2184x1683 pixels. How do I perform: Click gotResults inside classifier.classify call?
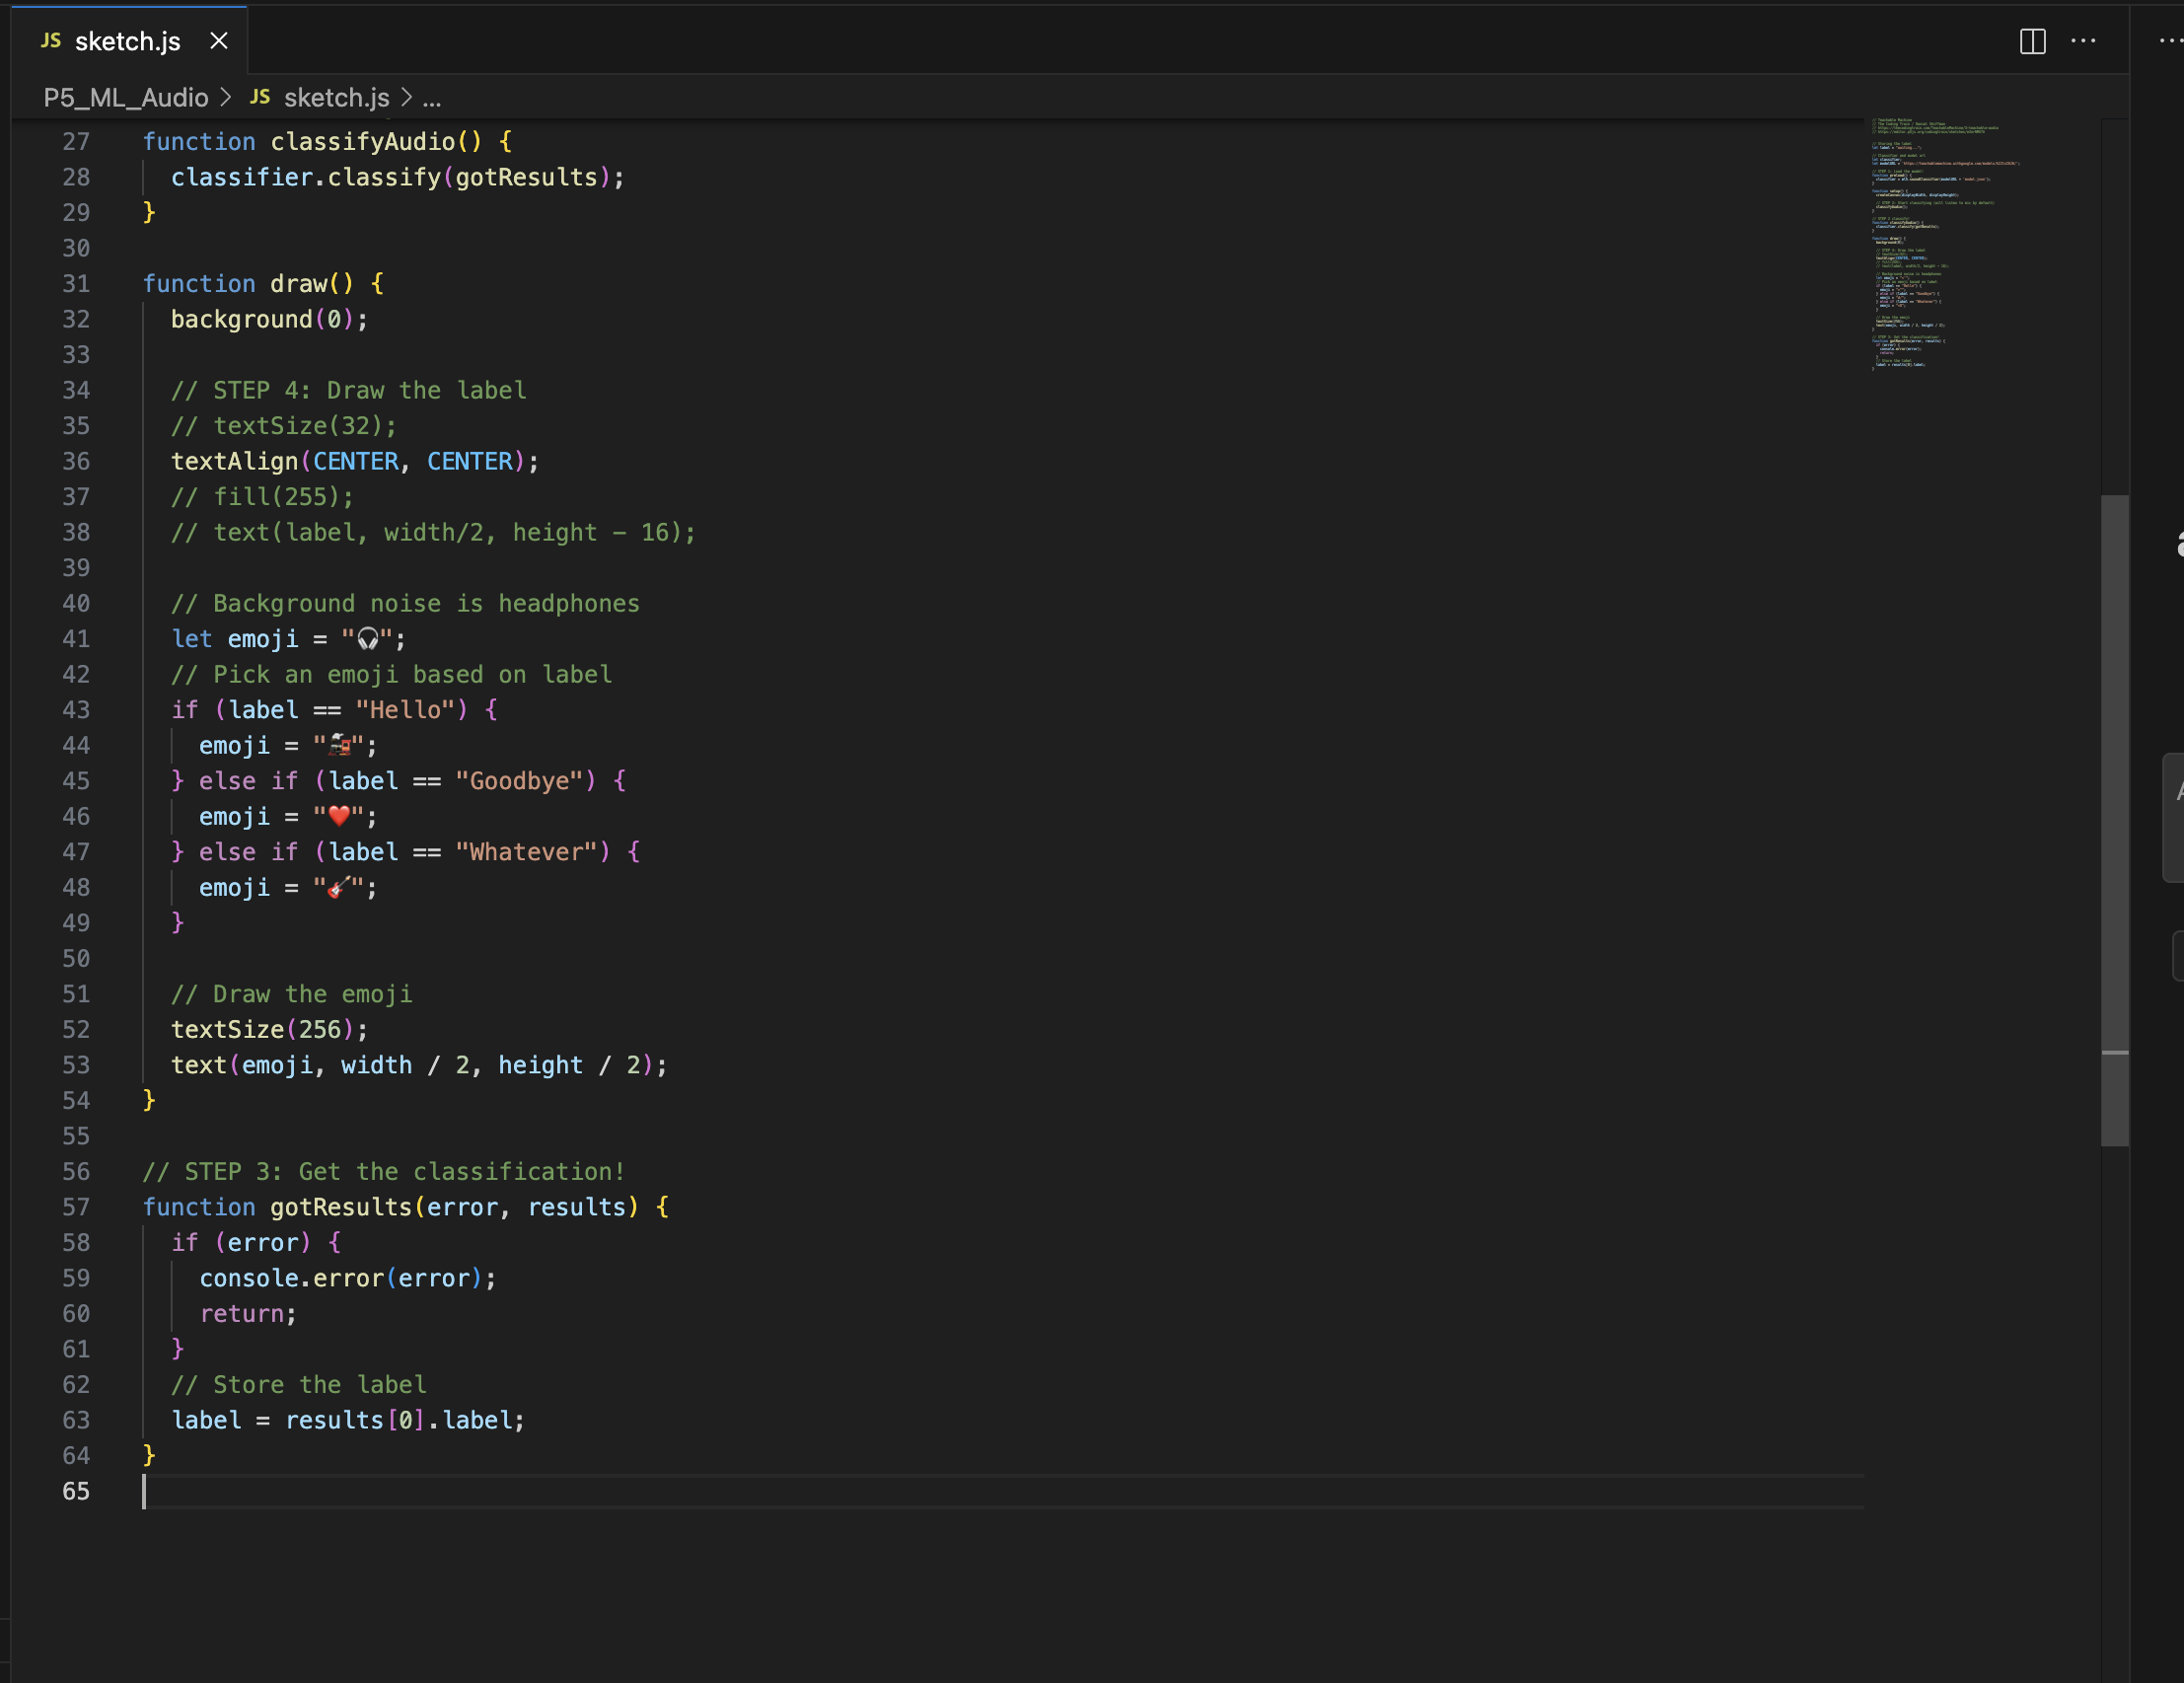[527, 177]
